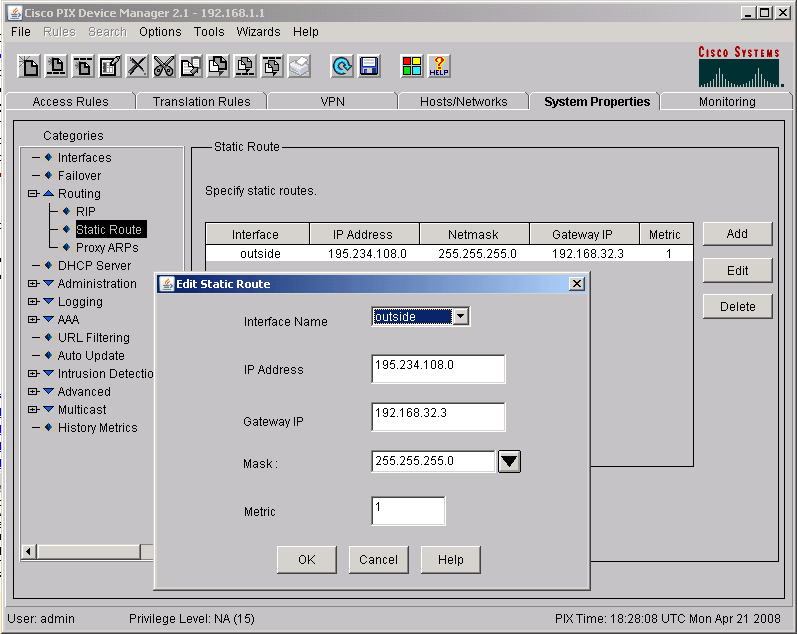This screenshot has height=634, width=797.
Task: Open the Wizards menu
Action: coord(258,32)
